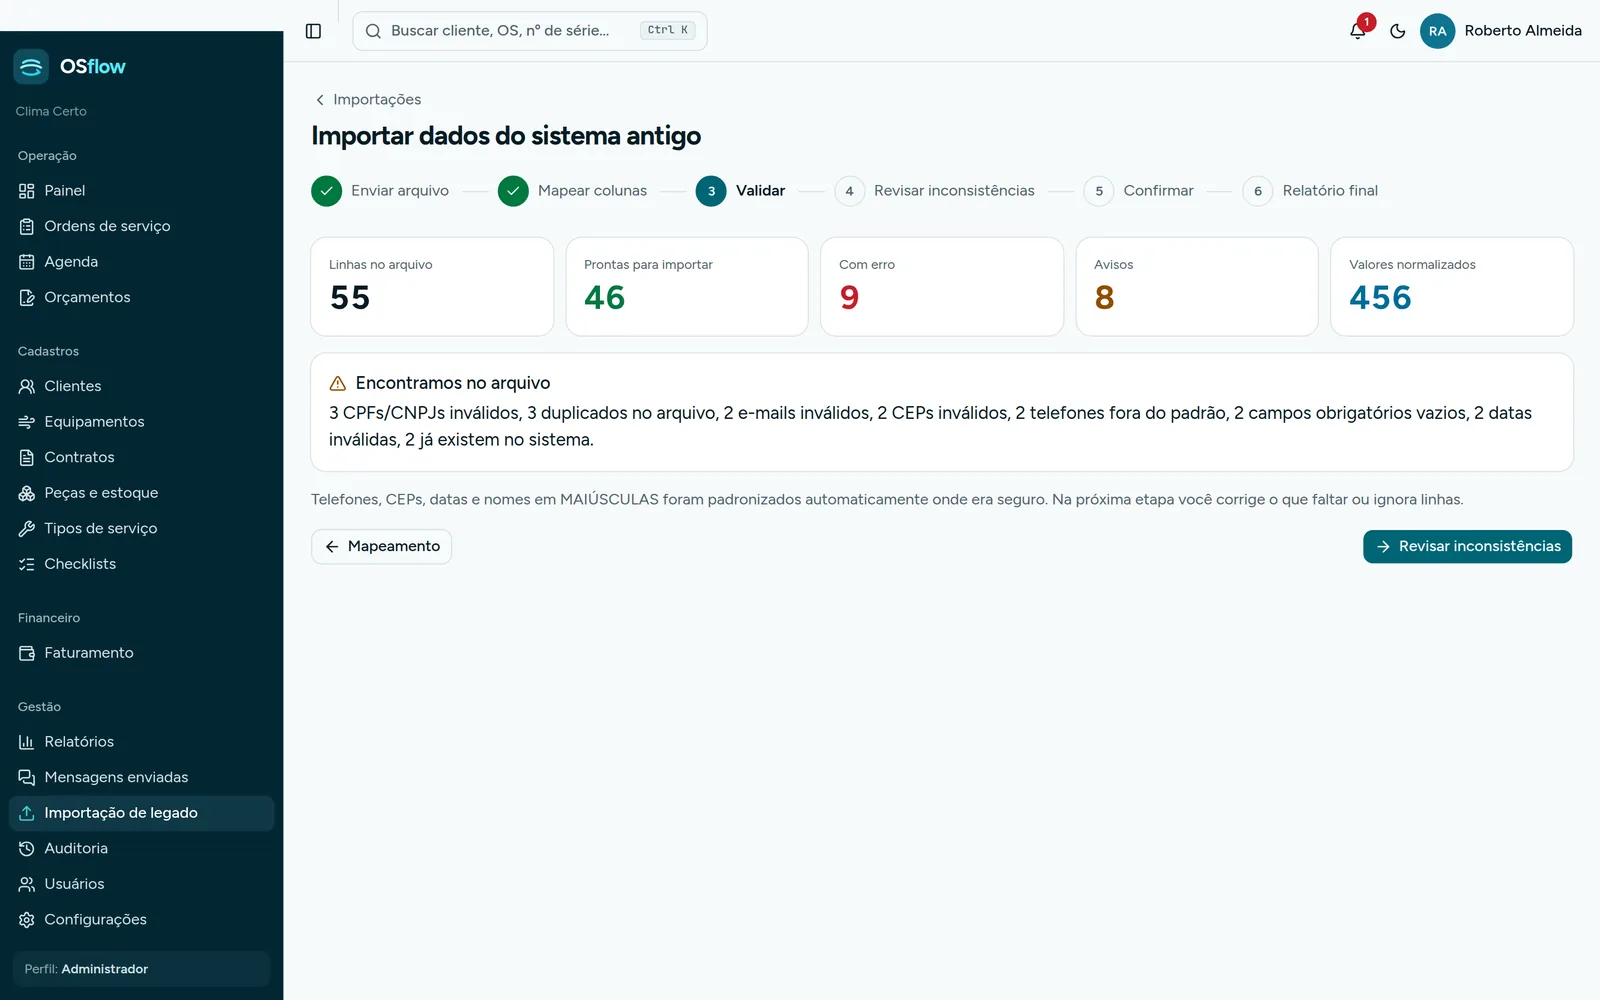Select the Relatório final step
This screenshot has height=1000, width=1600.
tap(1310, 191)
